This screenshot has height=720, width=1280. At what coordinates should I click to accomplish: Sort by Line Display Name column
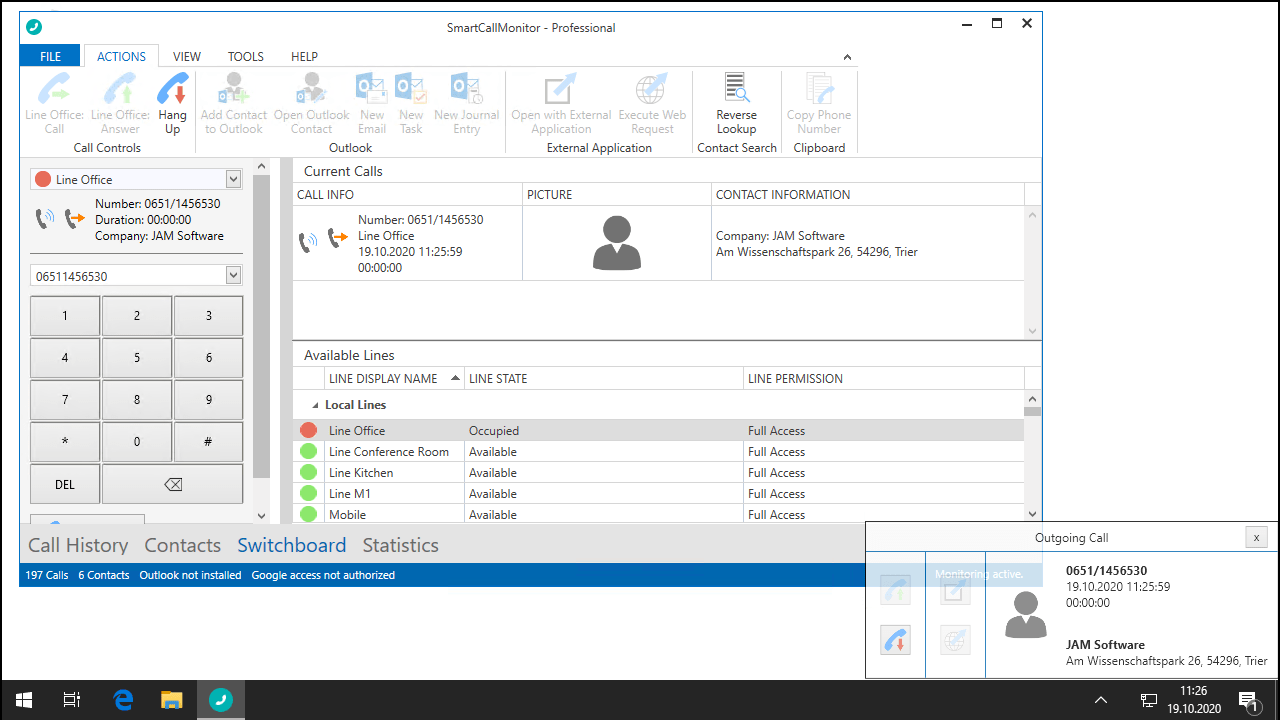point(395,378)
